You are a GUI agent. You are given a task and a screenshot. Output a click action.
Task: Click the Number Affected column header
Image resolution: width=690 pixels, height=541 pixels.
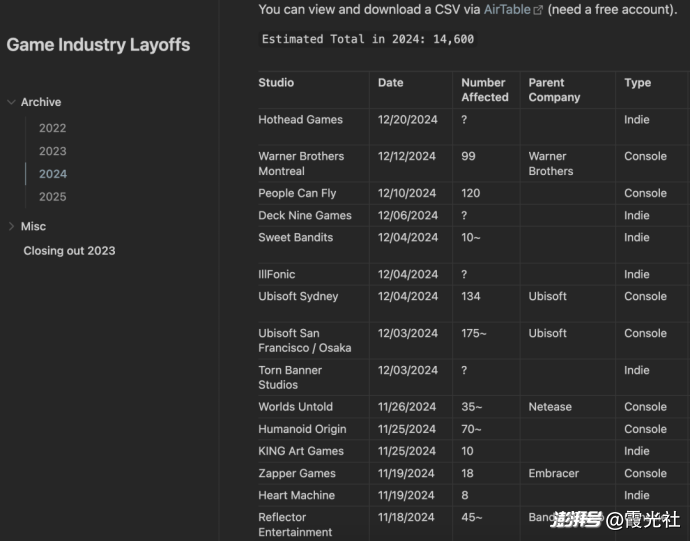tap(485, 90)
